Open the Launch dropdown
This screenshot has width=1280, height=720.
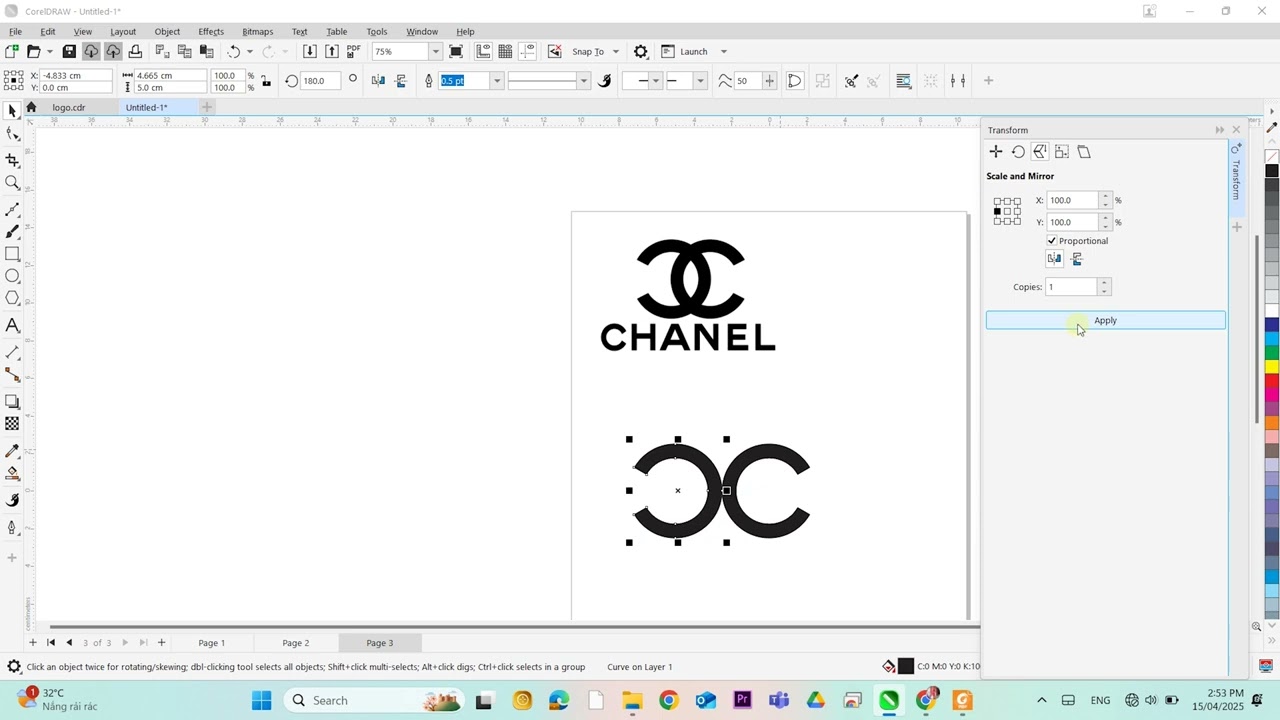(723, 51)
